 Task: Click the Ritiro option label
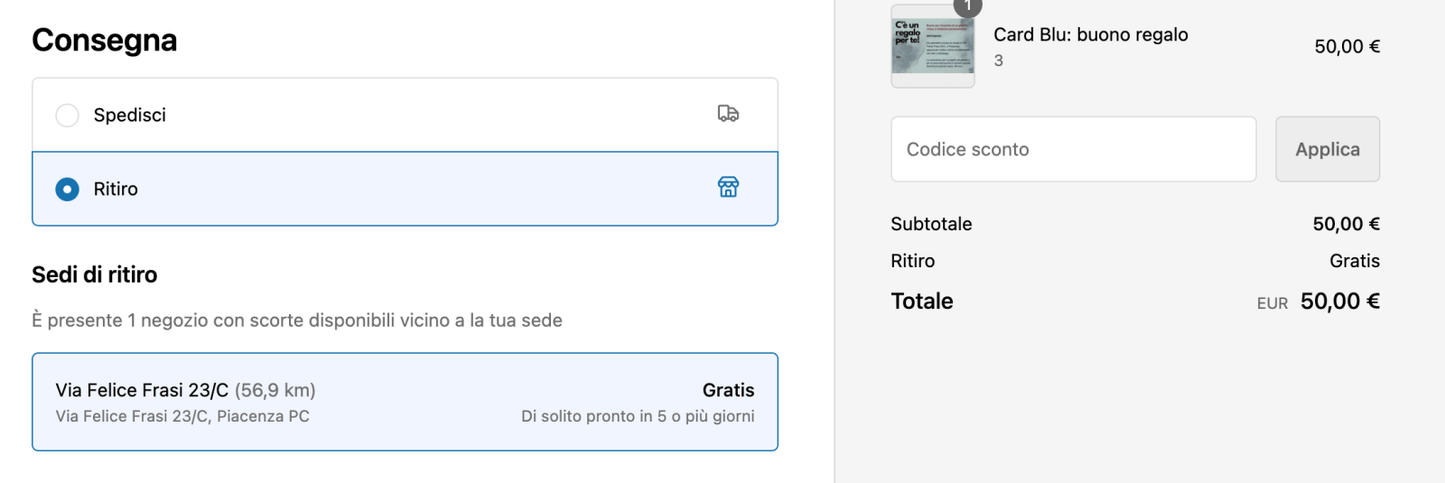(116, 189)
